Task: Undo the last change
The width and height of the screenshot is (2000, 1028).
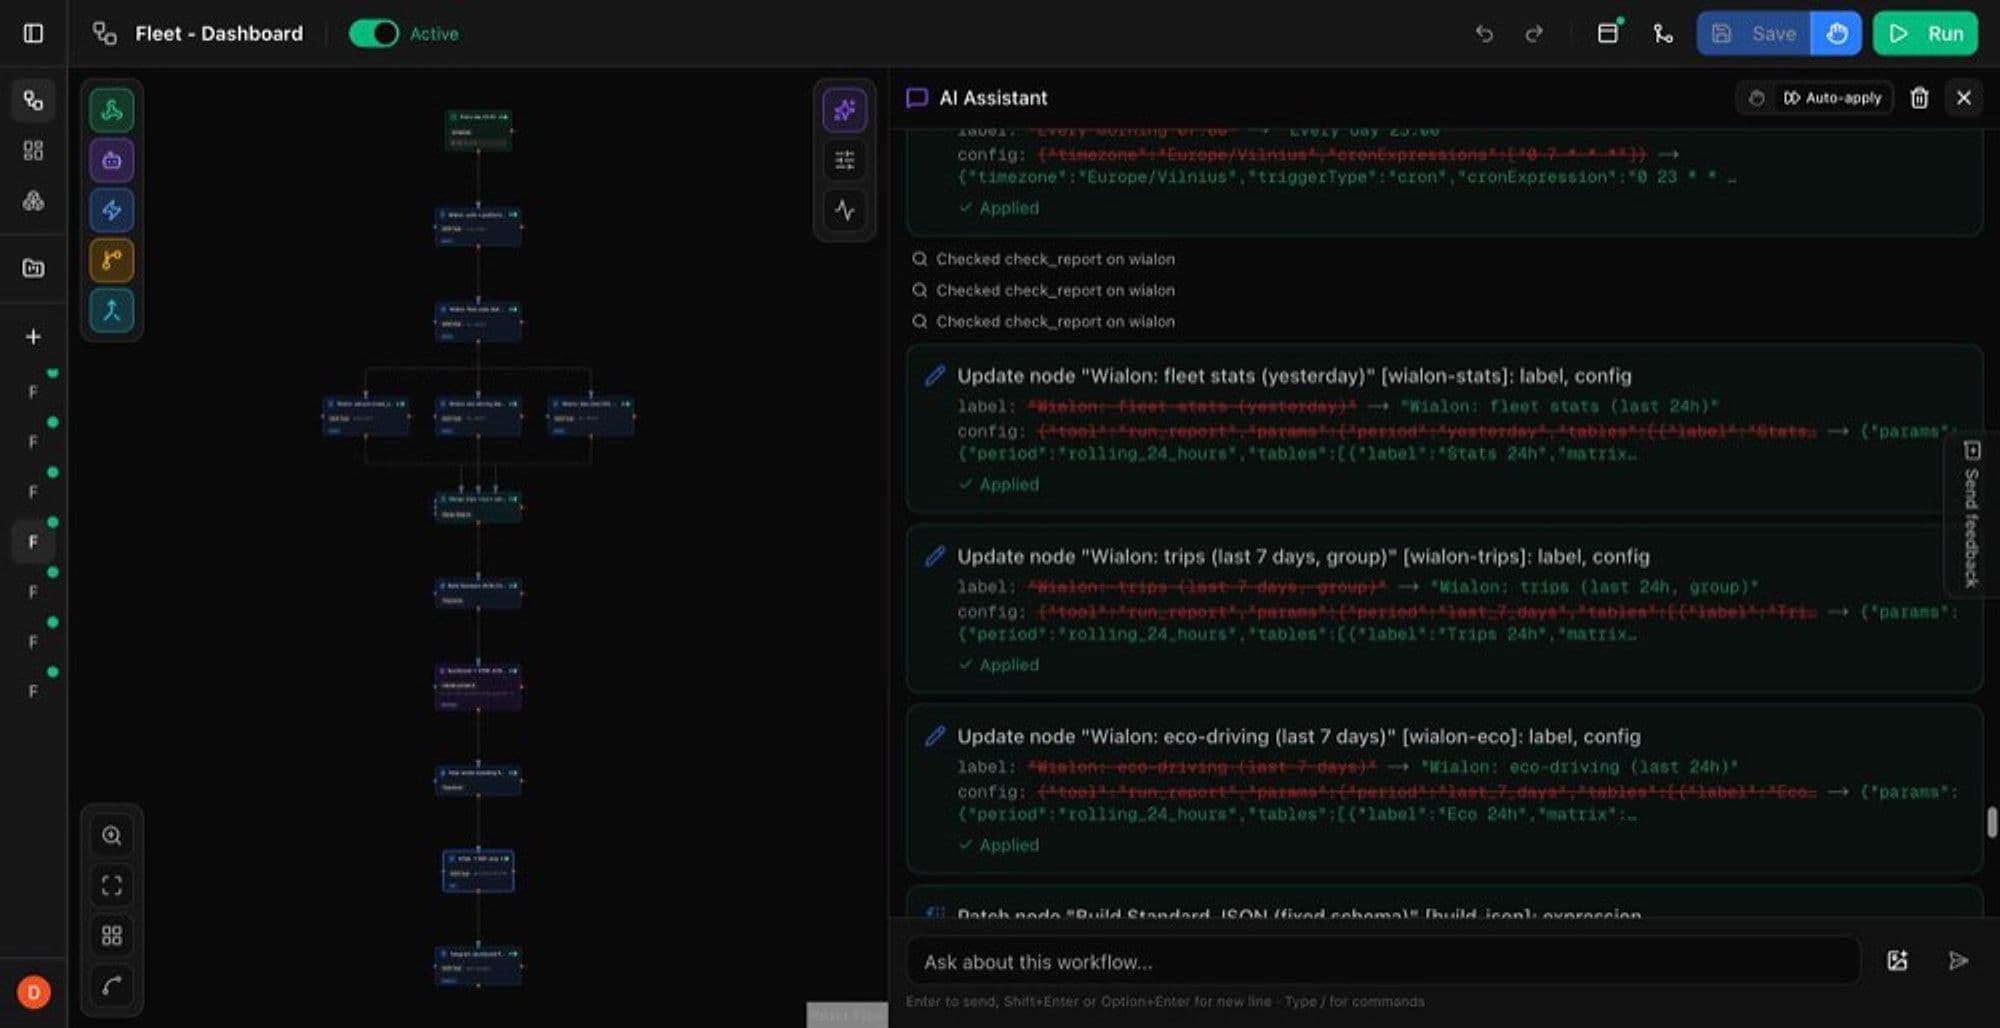Action: point(1484,34)
